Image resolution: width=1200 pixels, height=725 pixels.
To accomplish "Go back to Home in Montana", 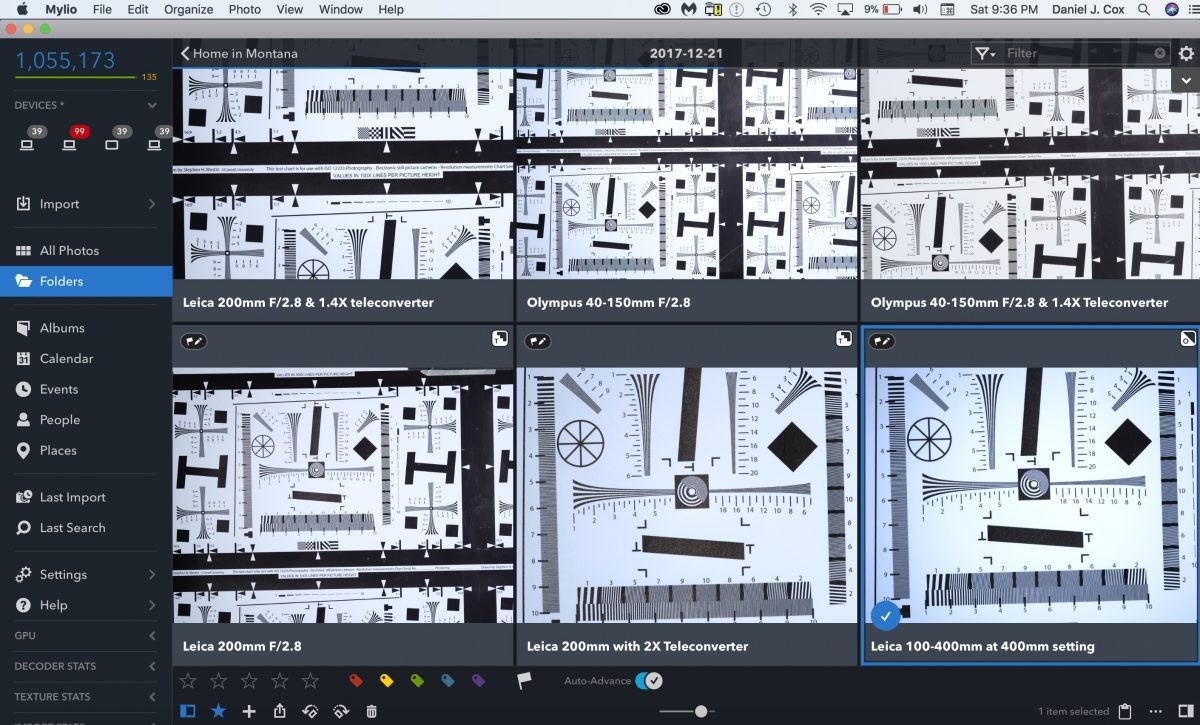I will tap(239, 53).
